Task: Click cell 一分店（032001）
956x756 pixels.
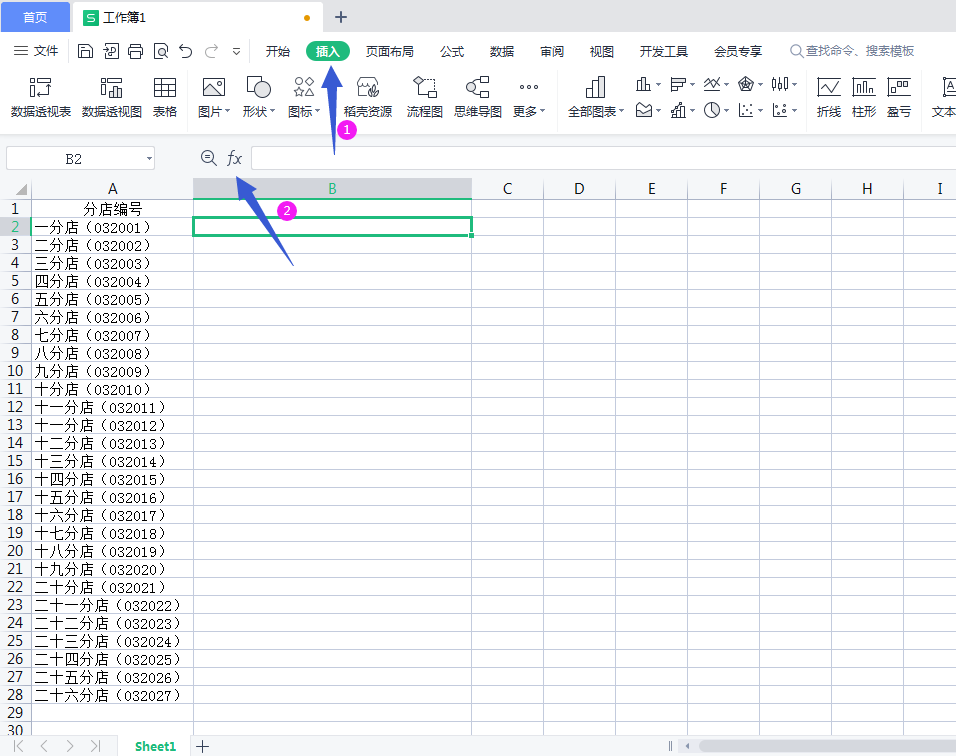Action: pyautogui.click(x=112, y=227)
